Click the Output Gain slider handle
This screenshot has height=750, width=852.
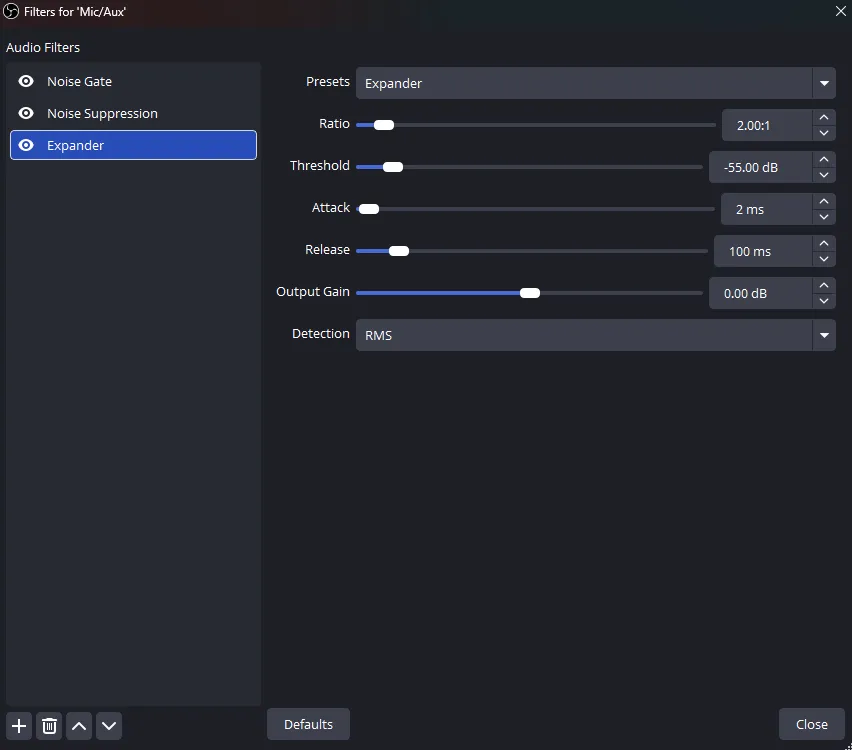tap(530, 293)
